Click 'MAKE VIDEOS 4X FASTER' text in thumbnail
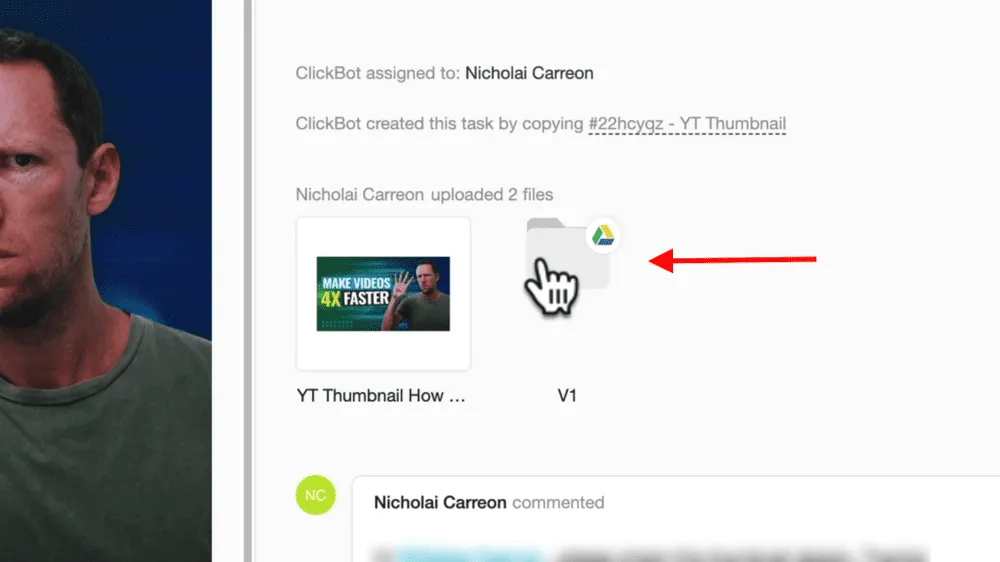 click(356, 292)
